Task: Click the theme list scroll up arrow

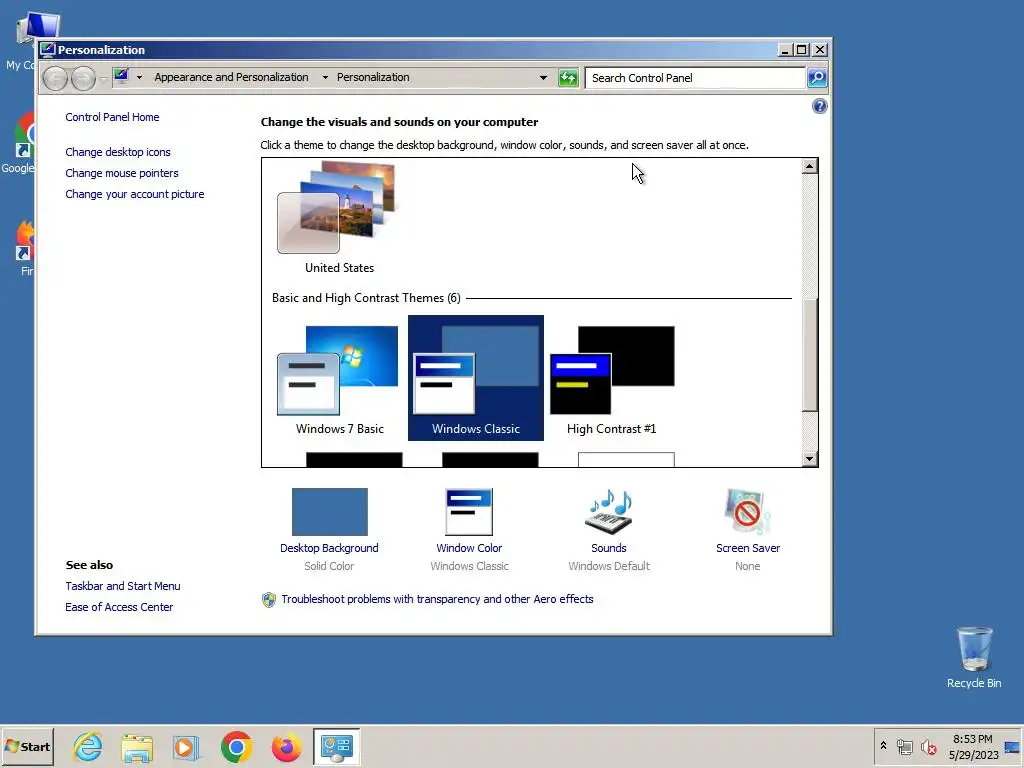Action: tap(809, 166)
